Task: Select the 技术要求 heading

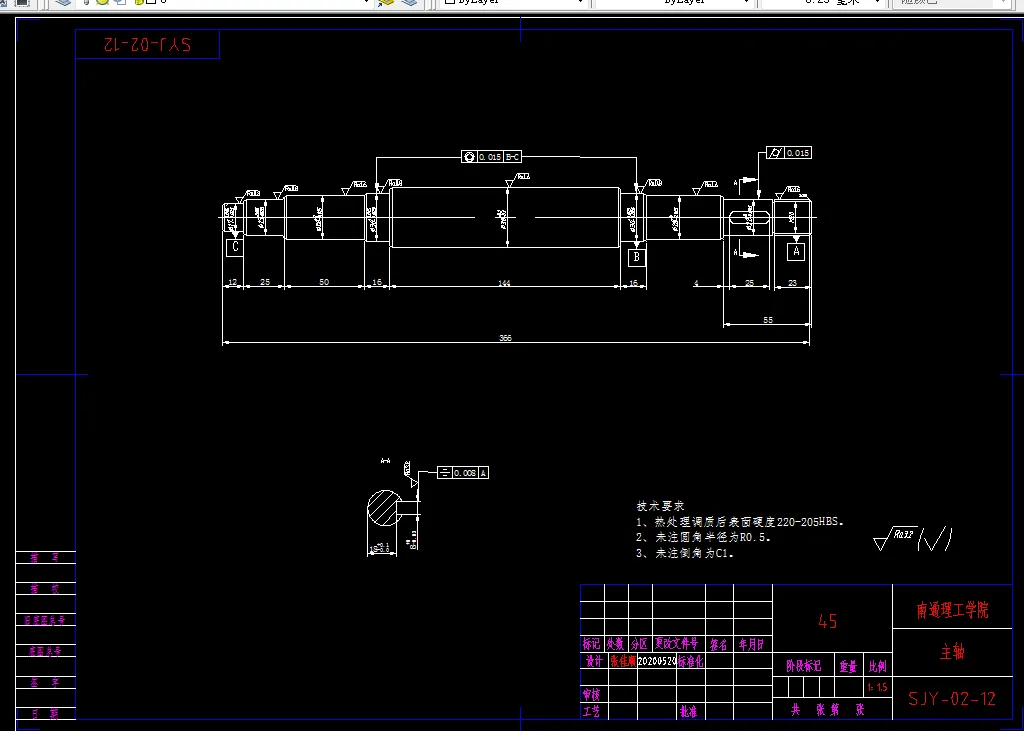Action: 660,506
